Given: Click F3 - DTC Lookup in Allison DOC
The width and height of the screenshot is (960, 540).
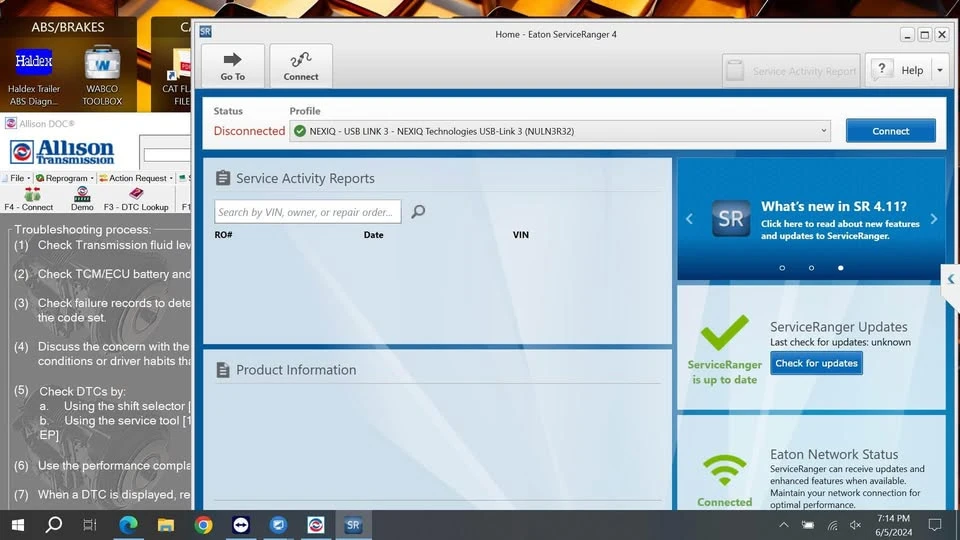Looking at the screenshot, I should (x=136, y=200).
